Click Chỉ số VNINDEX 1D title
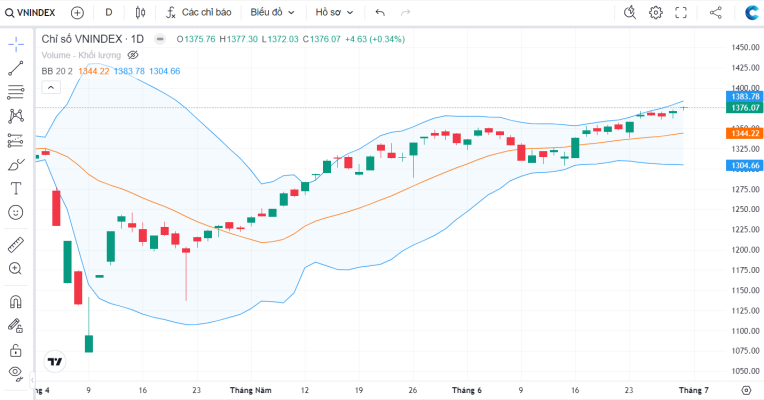Screen dimensions: 764x400 click(x=93, y=39)
